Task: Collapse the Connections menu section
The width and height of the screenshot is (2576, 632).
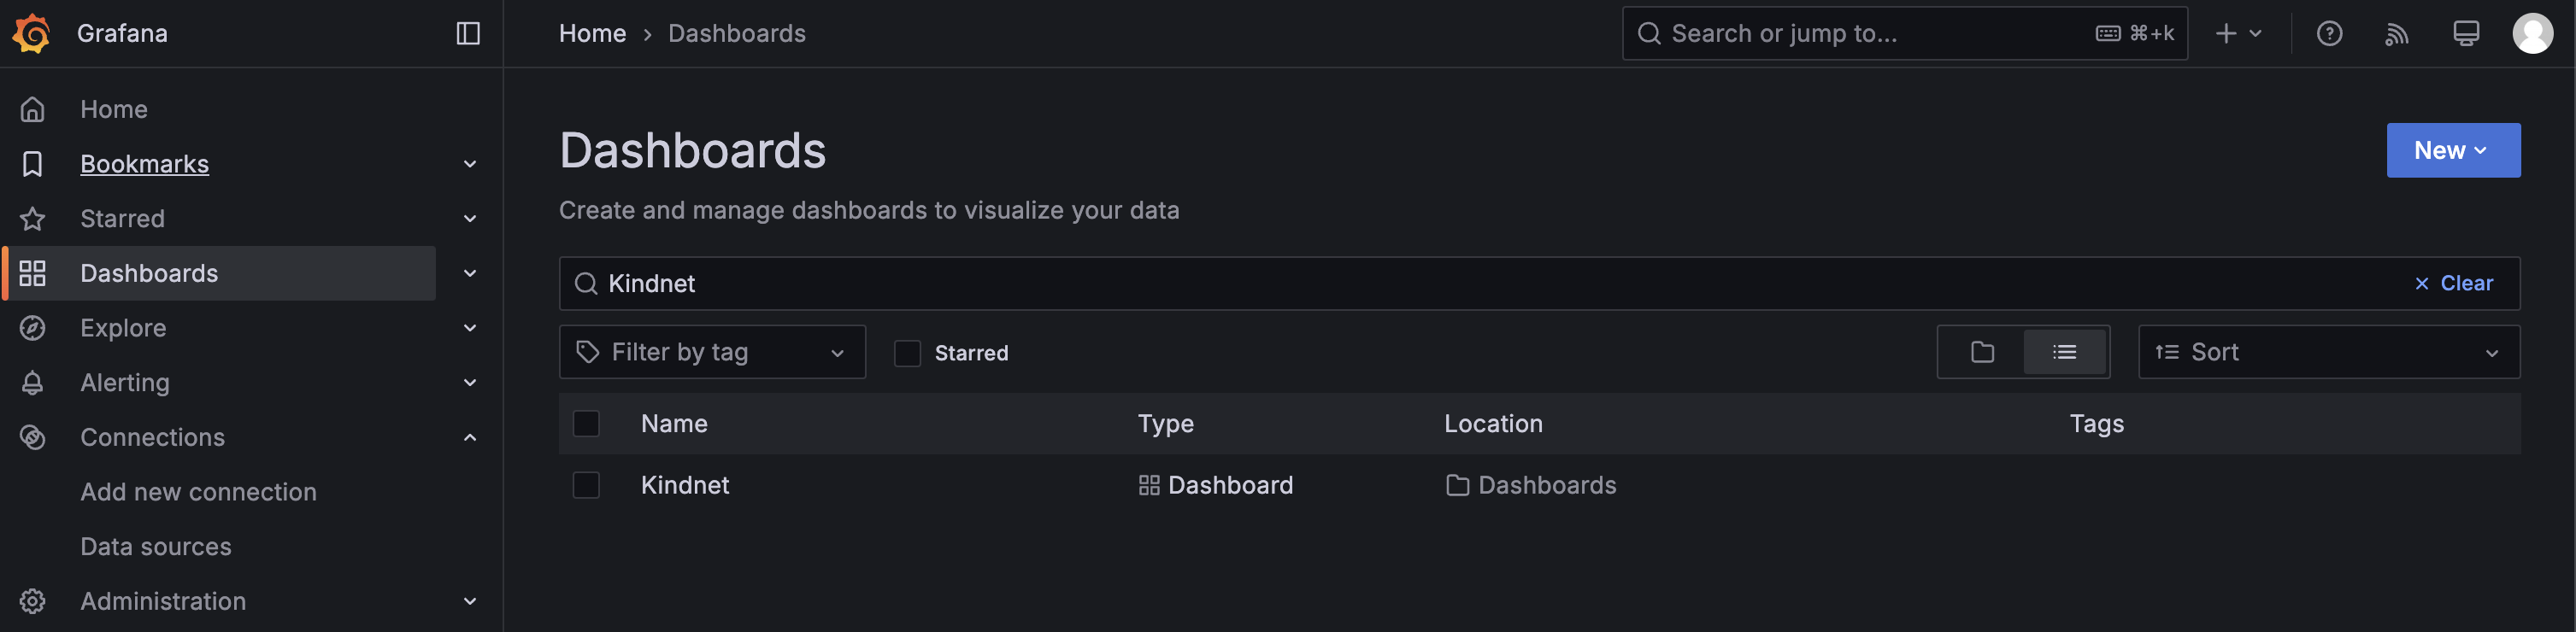Action: [x=470, y=437]
